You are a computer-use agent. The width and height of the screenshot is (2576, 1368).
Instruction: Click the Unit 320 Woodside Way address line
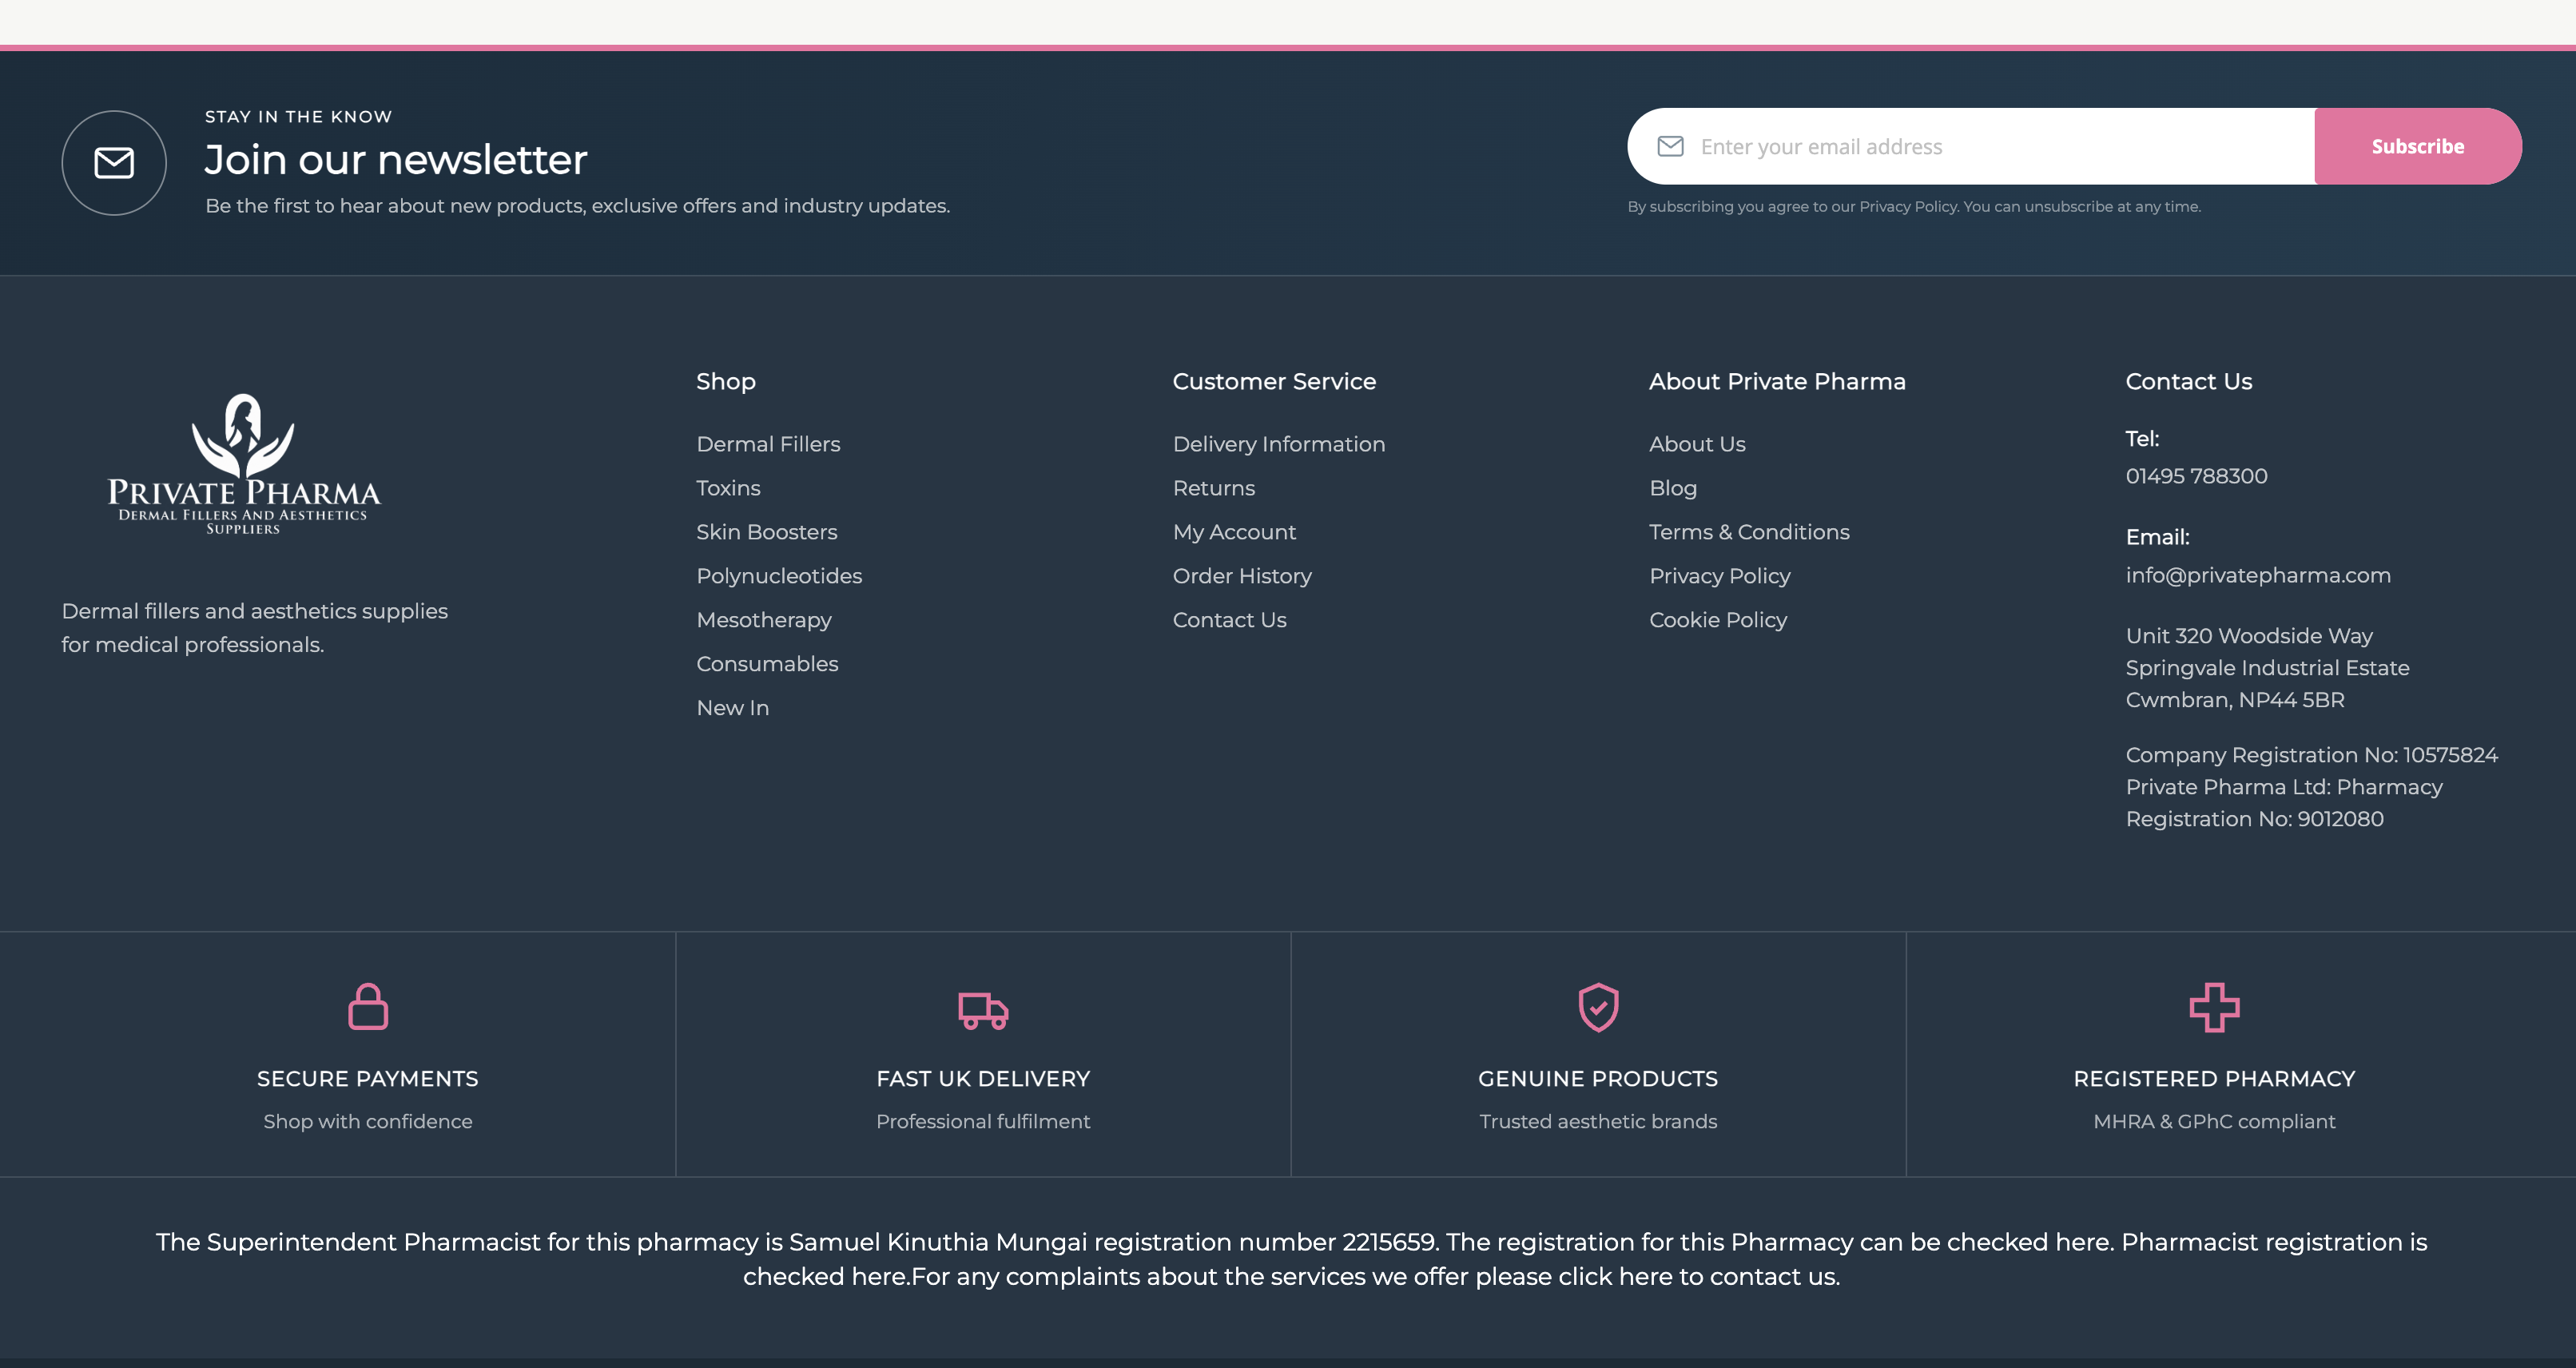point(2249,636)
